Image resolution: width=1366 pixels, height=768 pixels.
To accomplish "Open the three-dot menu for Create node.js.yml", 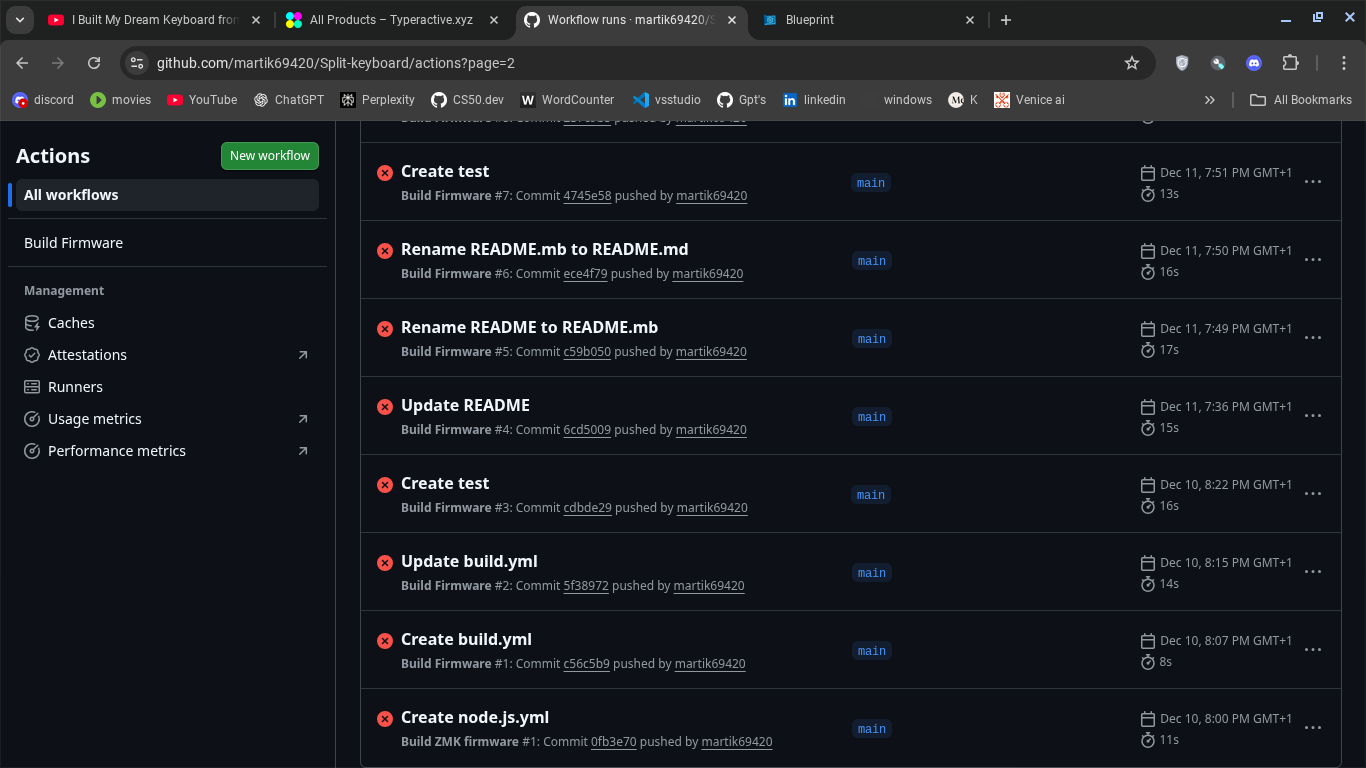I will click(x=1313, y=728).
